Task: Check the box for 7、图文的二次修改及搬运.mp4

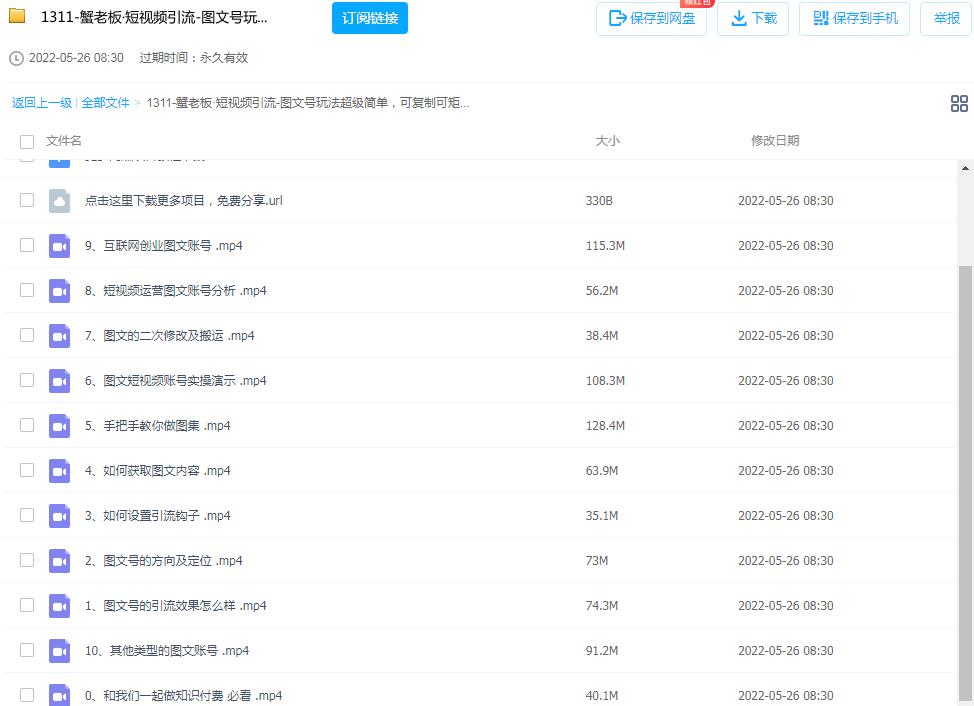Action: coord(27,335)
